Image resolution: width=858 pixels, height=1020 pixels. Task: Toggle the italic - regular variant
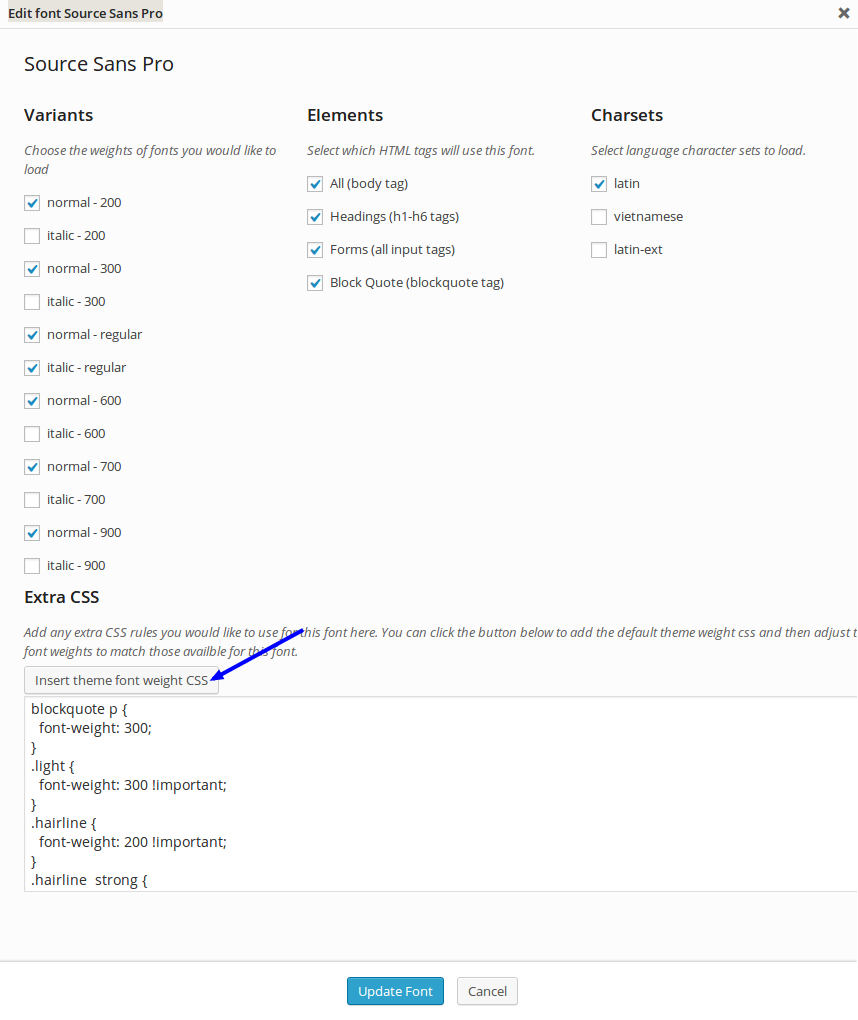pos(32,368)
